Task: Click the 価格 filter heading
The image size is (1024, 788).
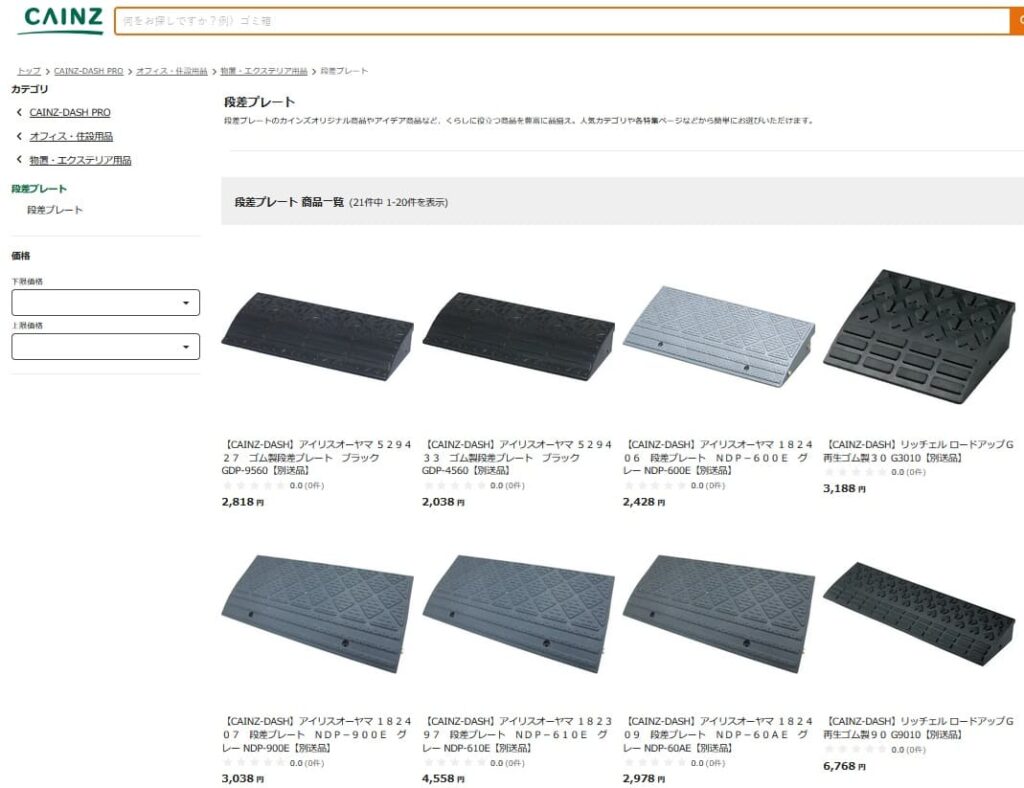Action: click(20, 255)
